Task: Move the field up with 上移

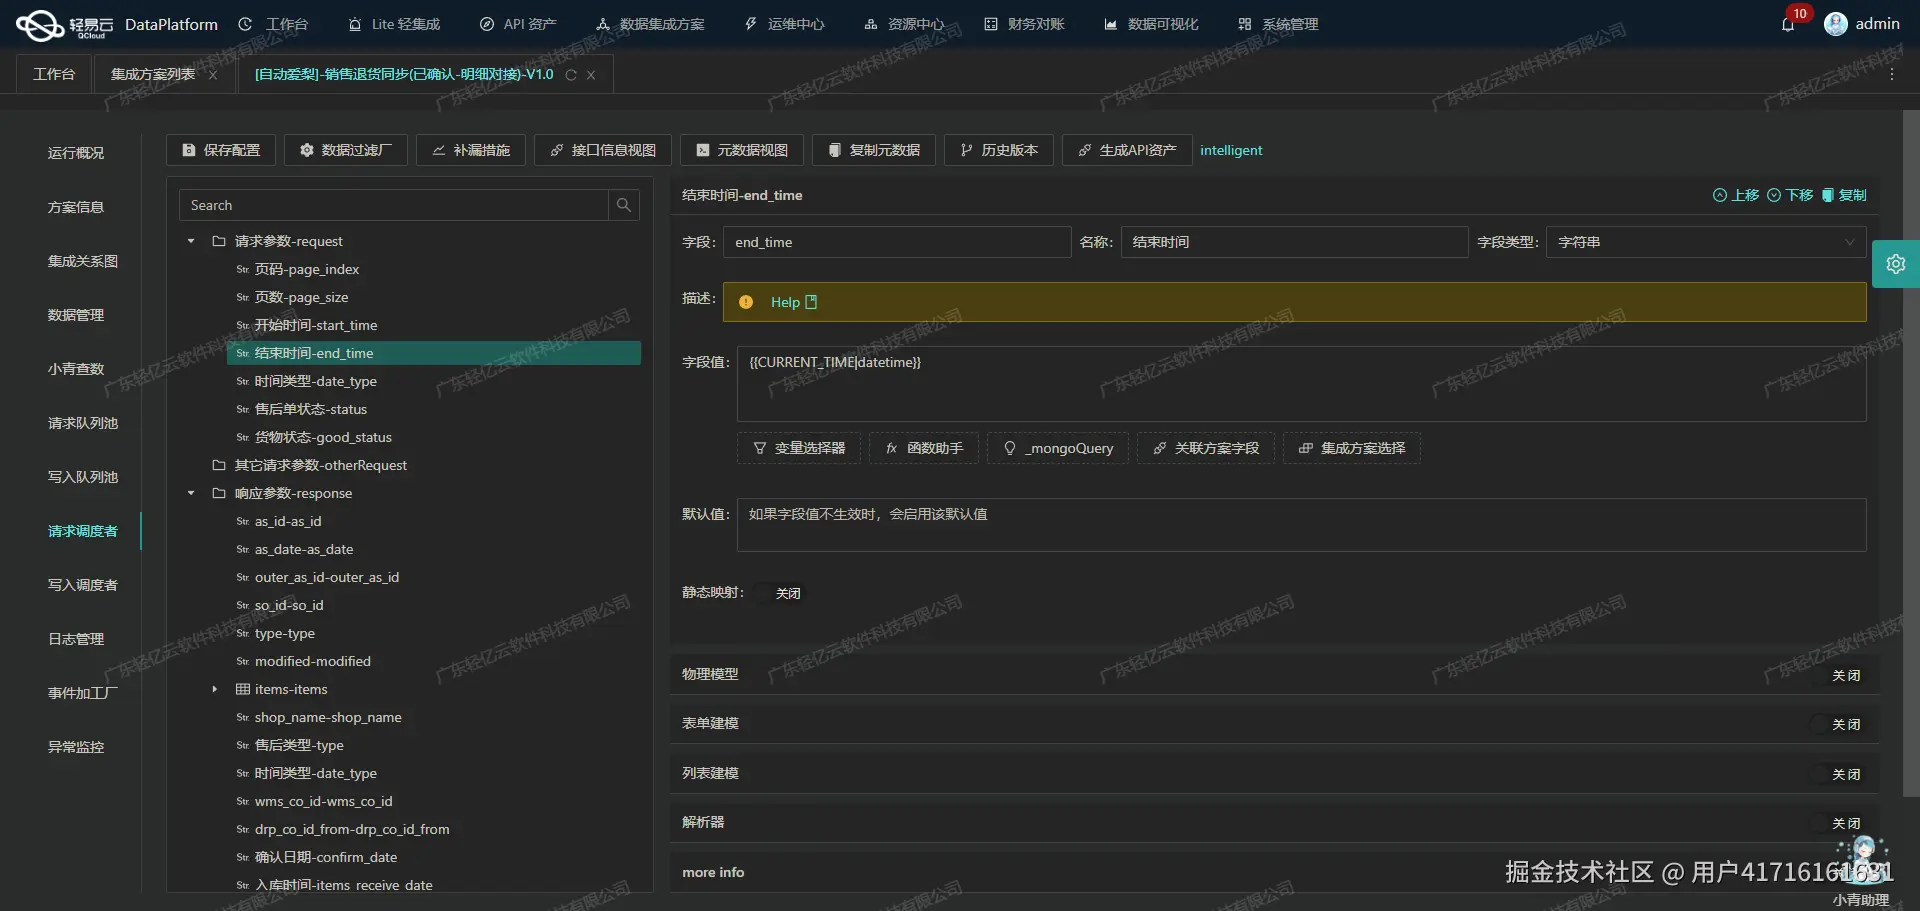Action: (1736, 195)
